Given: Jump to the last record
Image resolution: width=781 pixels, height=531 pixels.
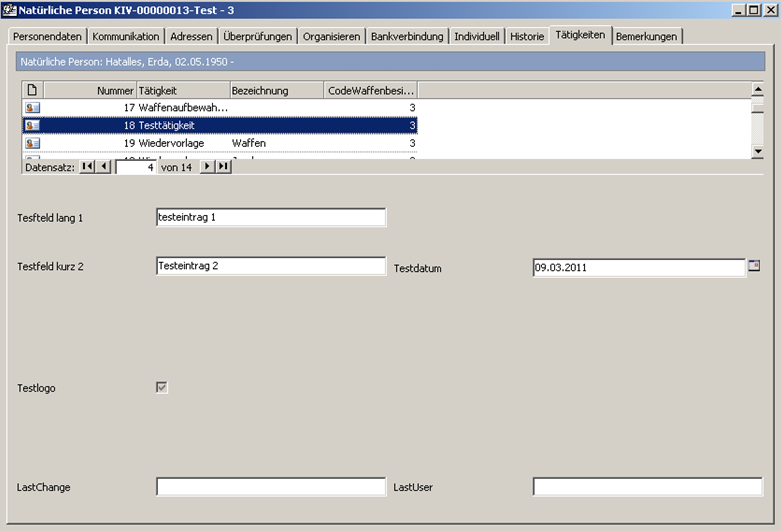Looking at the screenshot, I should (223, 167).
